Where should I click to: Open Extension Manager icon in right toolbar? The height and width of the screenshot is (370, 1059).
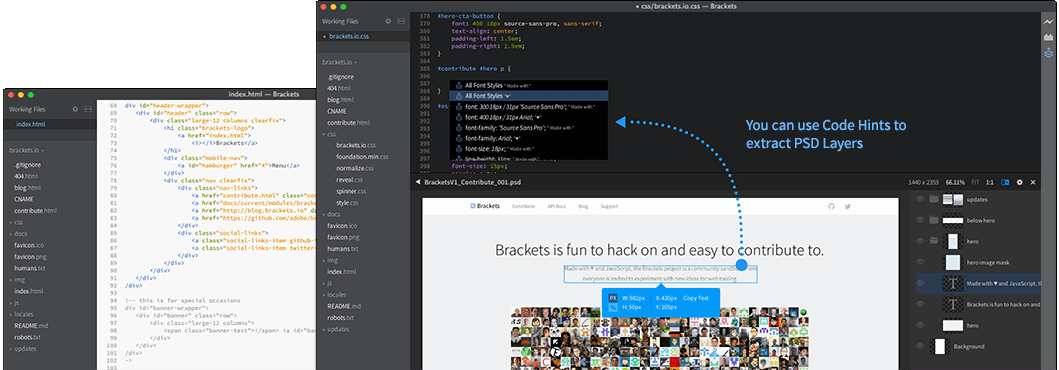click(x=1049, y=37)
